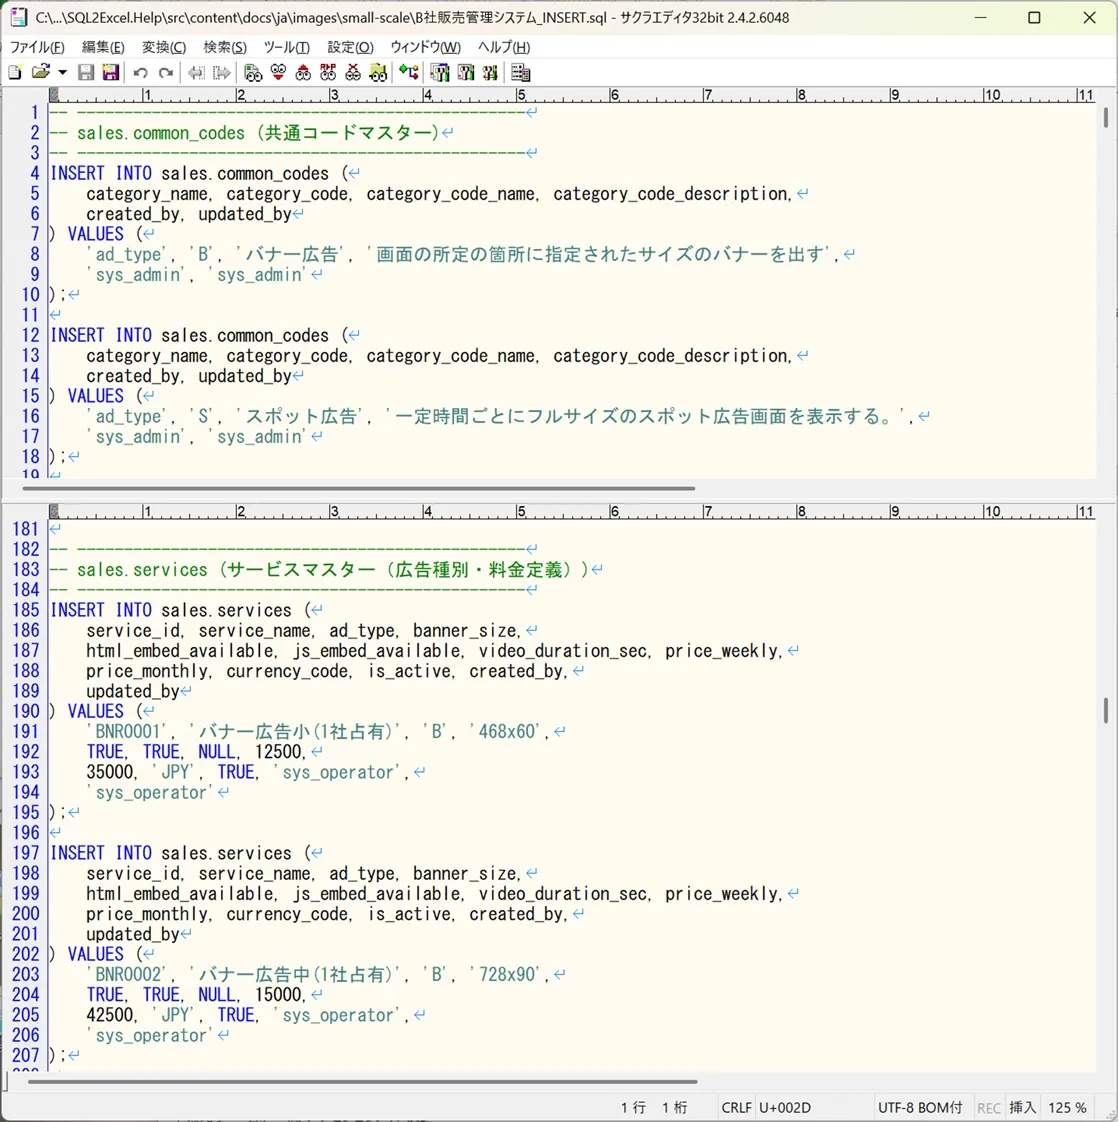This screenshot has height=1122, width=1118.
Task: Expand the recent files dropdown arrow beside Open
Action: tap(62, 72)
